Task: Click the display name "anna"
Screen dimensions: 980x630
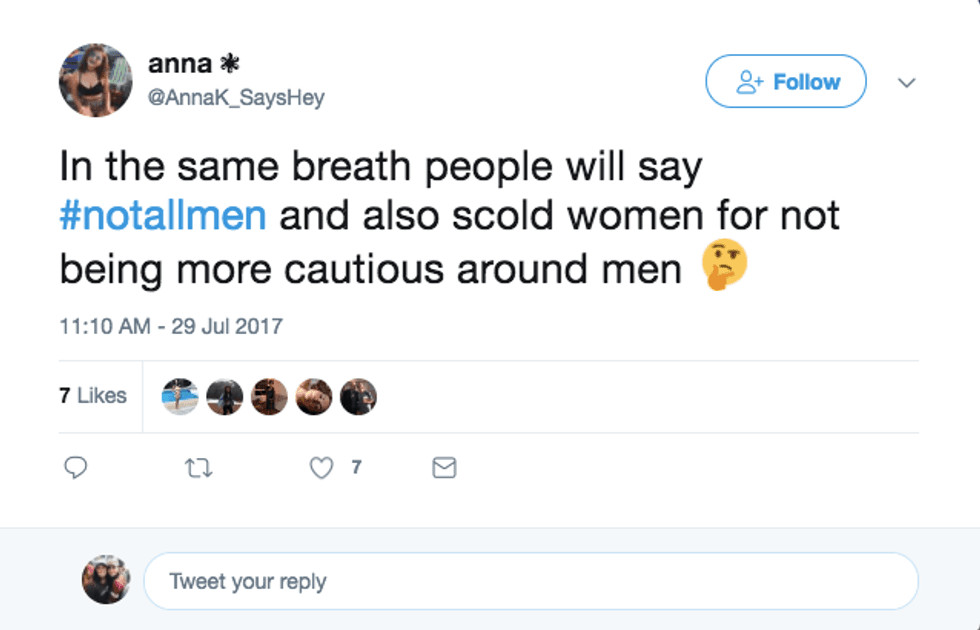Action: pos(180,64)
